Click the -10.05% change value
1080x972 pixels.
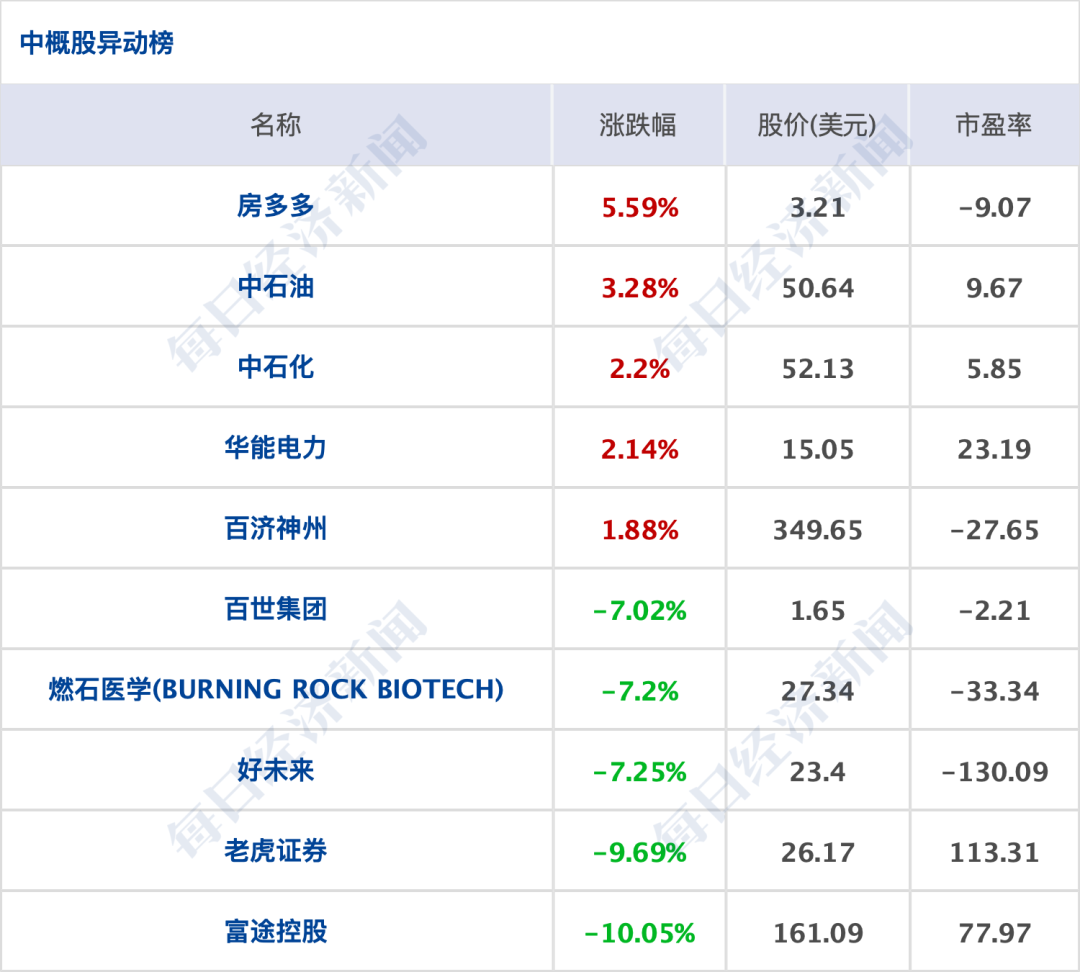(640, 933)
